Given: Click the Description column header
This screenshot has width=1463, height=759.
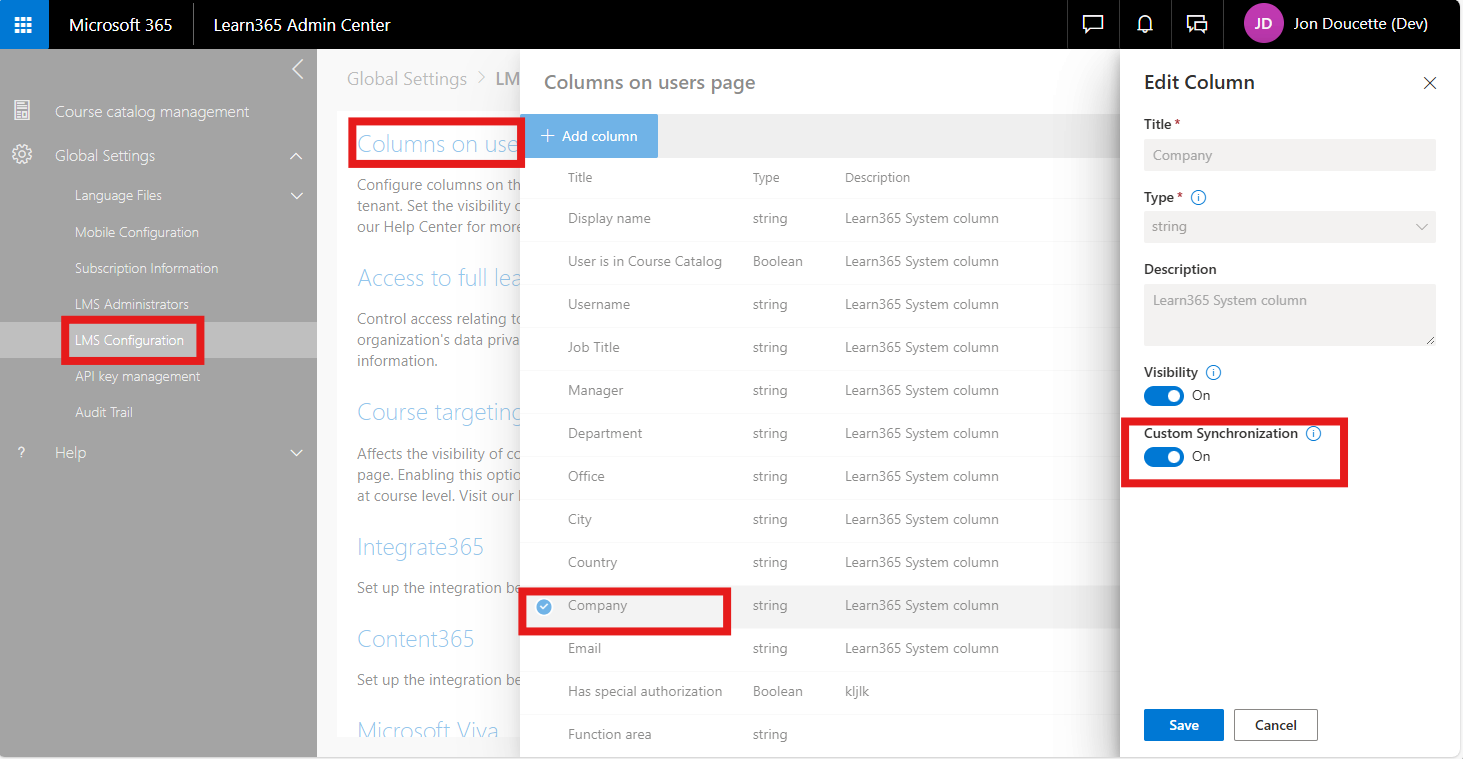Looking at the screenshot, I should coord(877,177).
